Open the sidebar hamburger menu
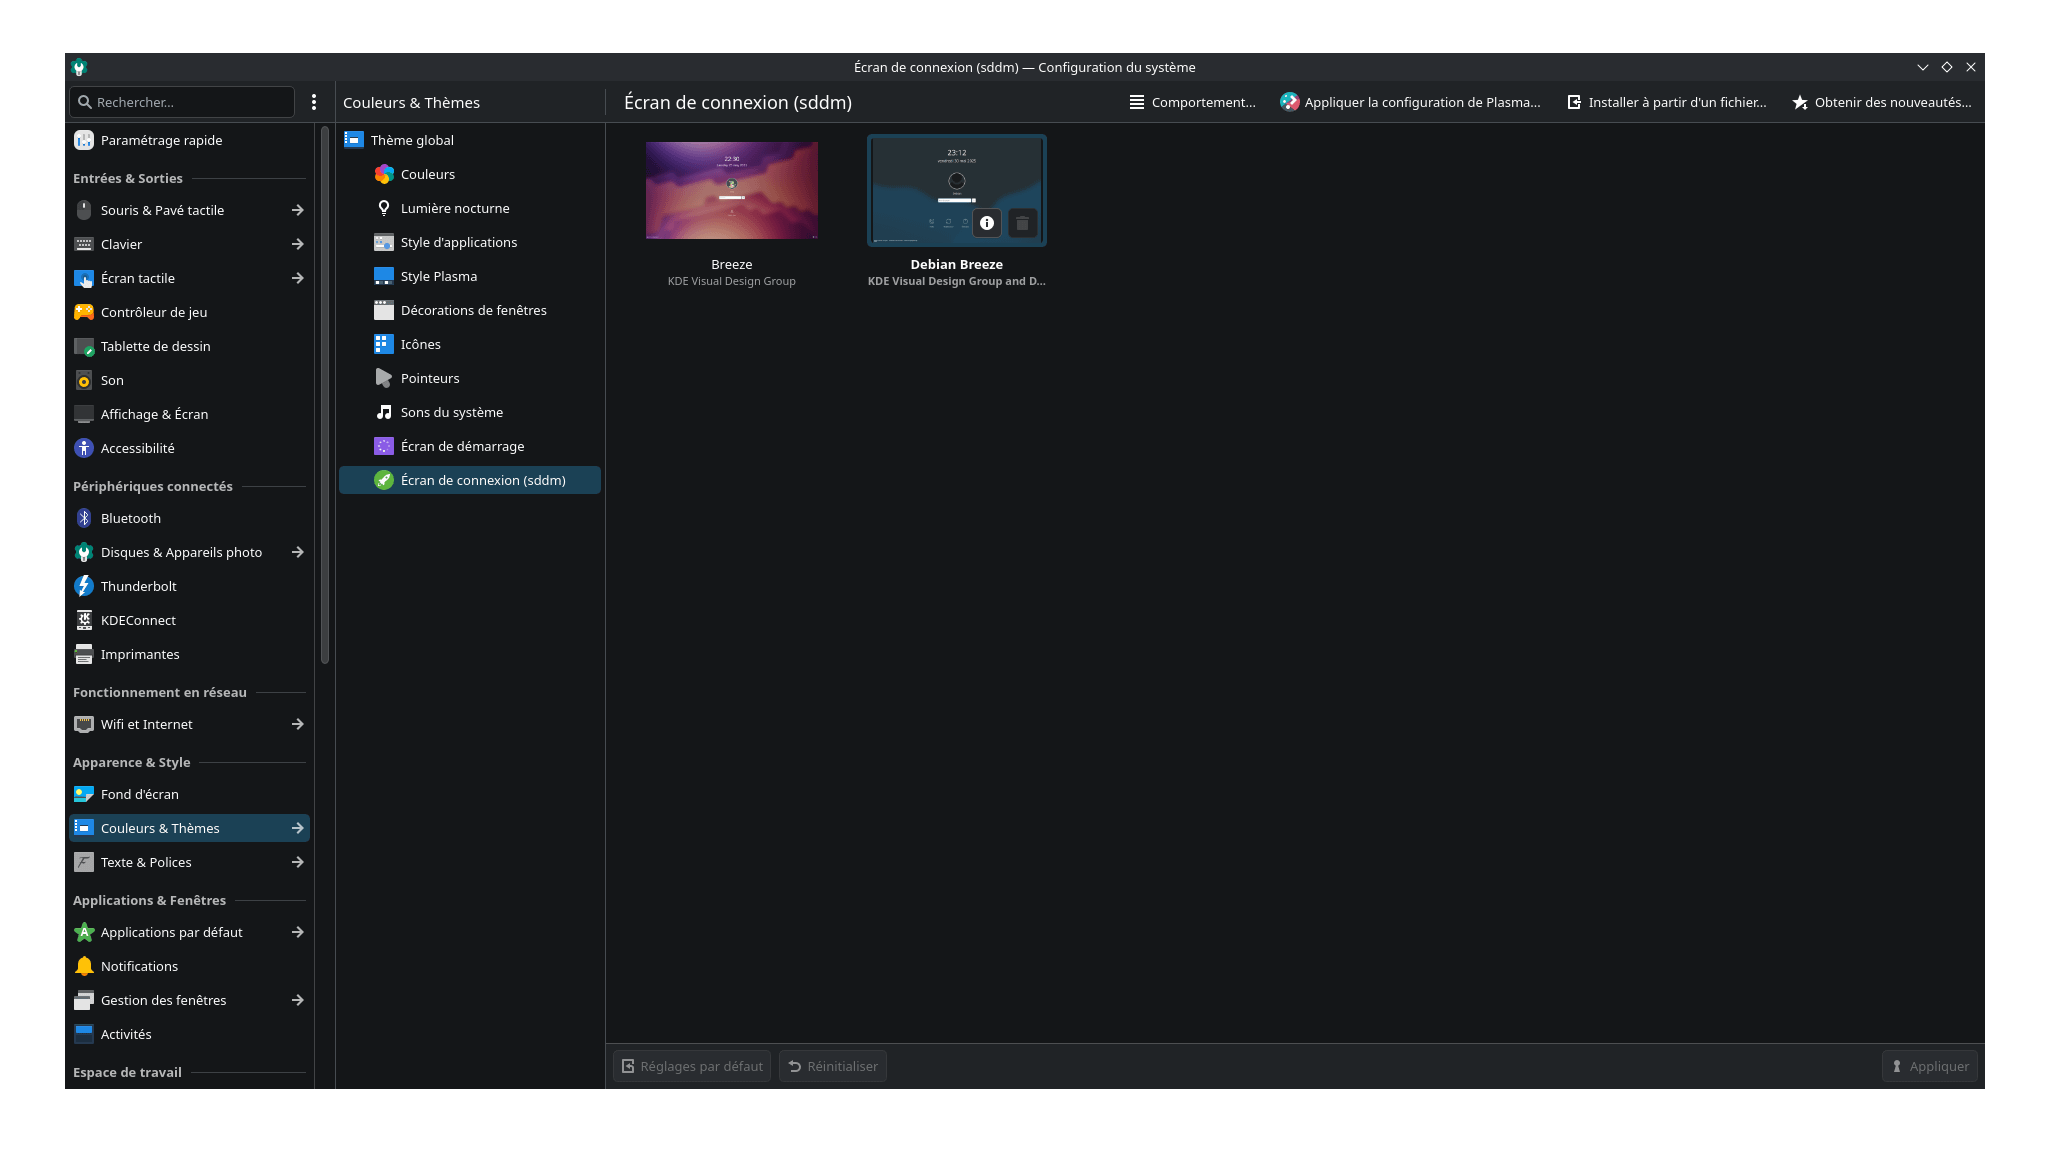 tap(314, 102)
